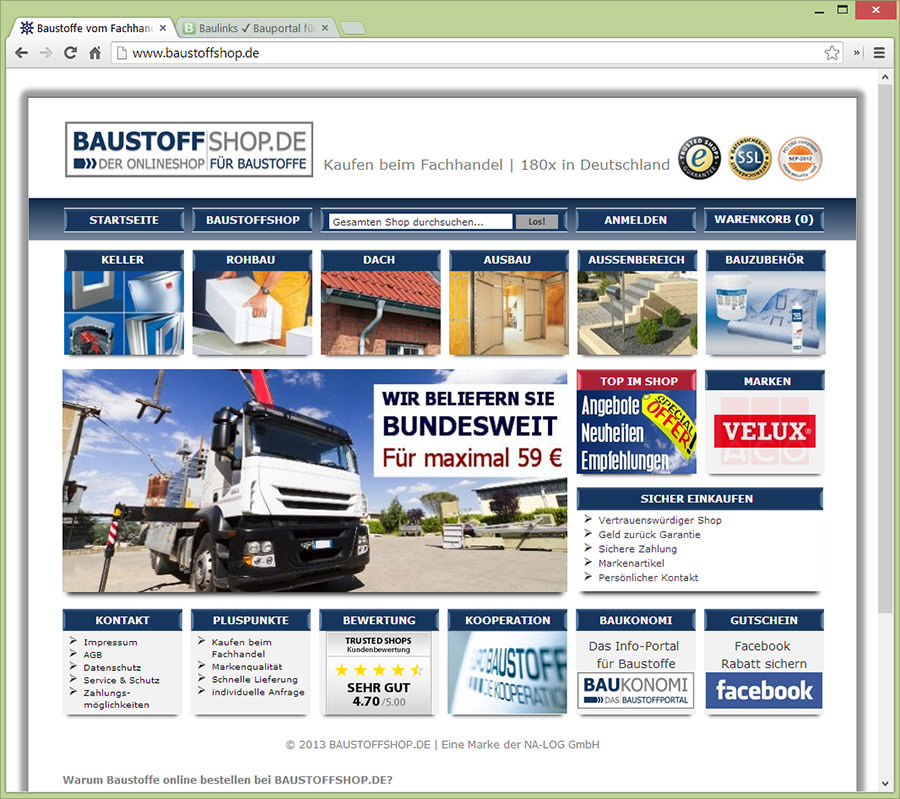900x799 pixels.
Task: Open ANMELDEN to log in
Action: pos(635,220)
